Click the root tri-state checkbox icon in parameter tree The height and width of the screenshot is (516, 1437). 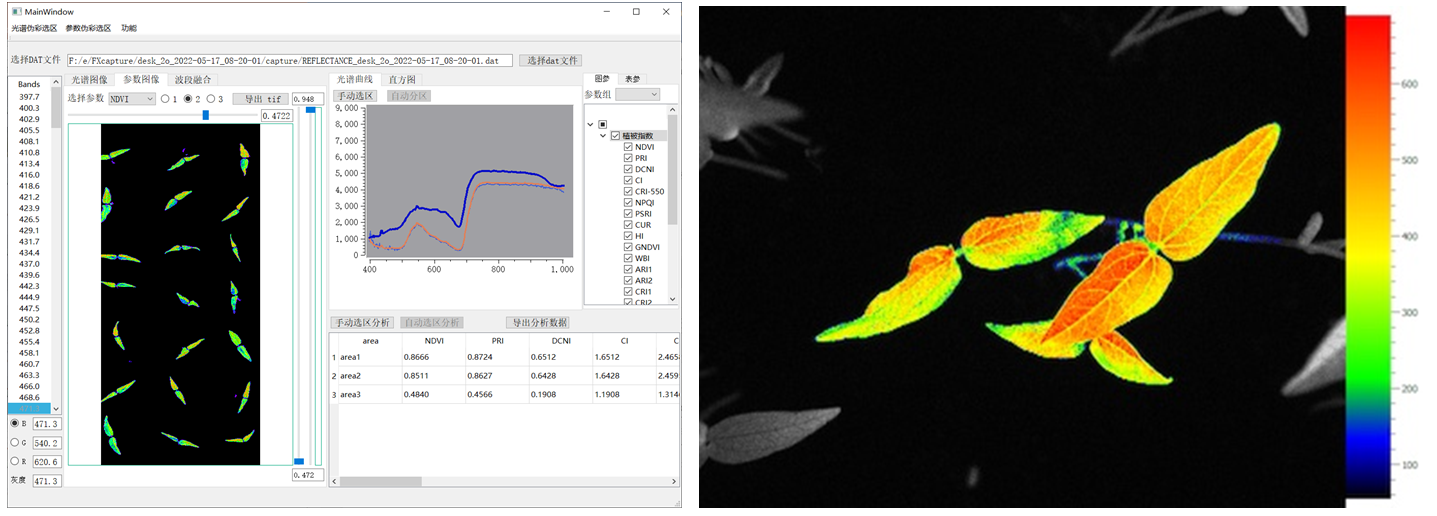point(602,124)
